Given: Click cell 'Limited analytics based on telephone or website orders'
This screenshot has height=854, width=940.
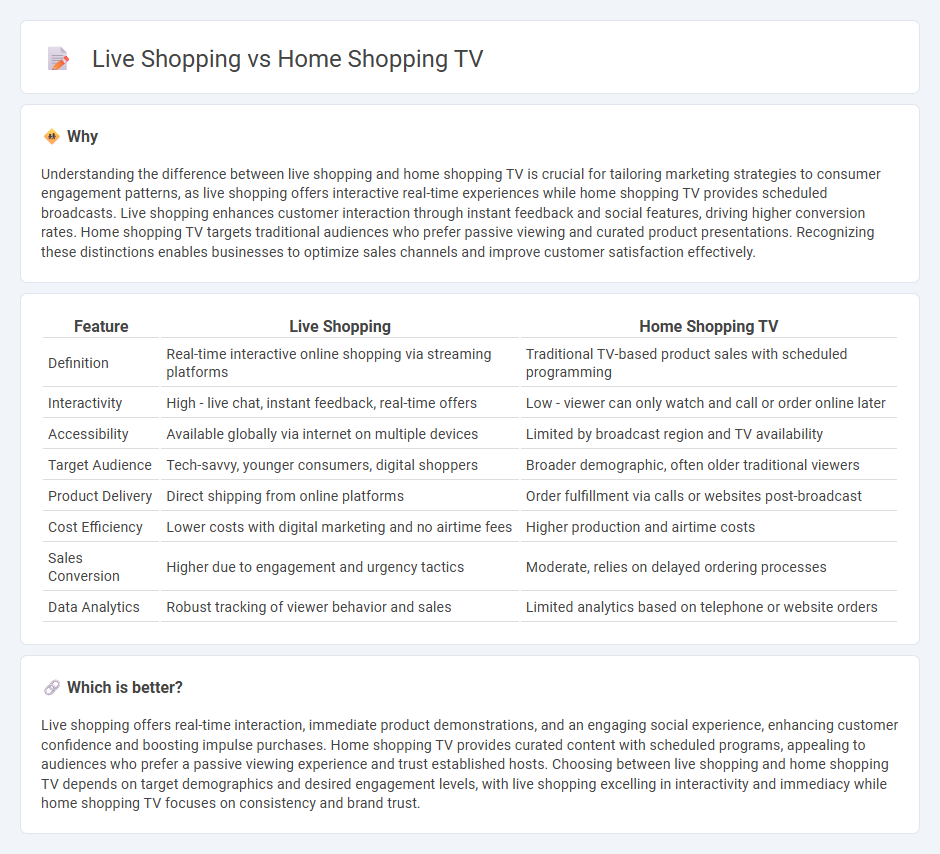Looking at the screenshot, I should [x=709, y=608].
